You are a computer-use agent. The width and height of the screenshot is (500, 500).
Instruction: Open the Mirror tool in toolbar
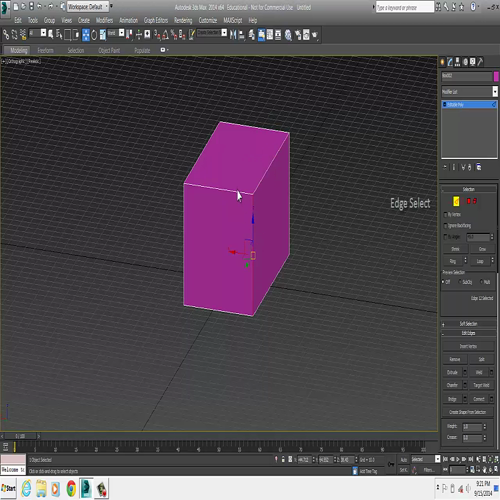(x=233, y=35)
